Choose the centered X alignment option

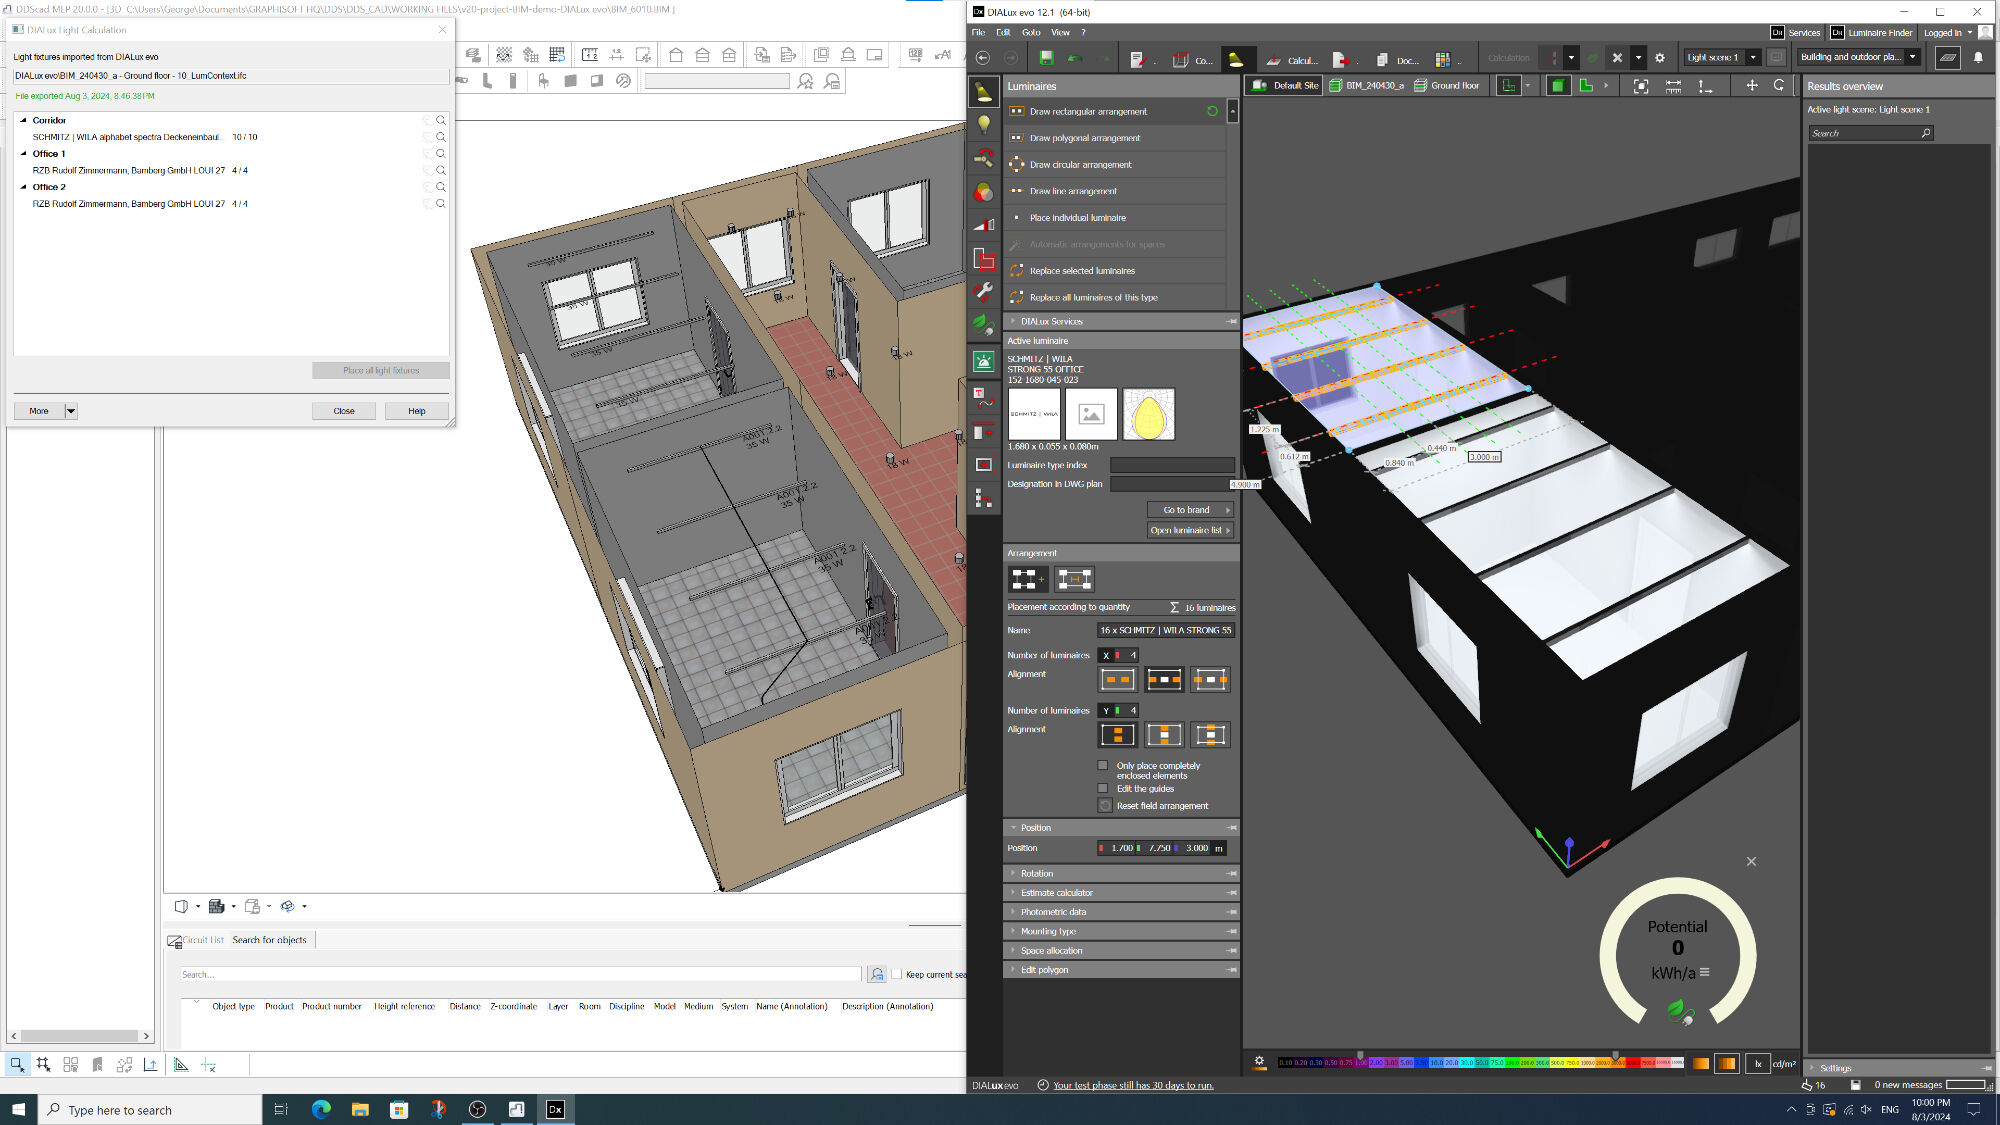[x=1164, y=680]
